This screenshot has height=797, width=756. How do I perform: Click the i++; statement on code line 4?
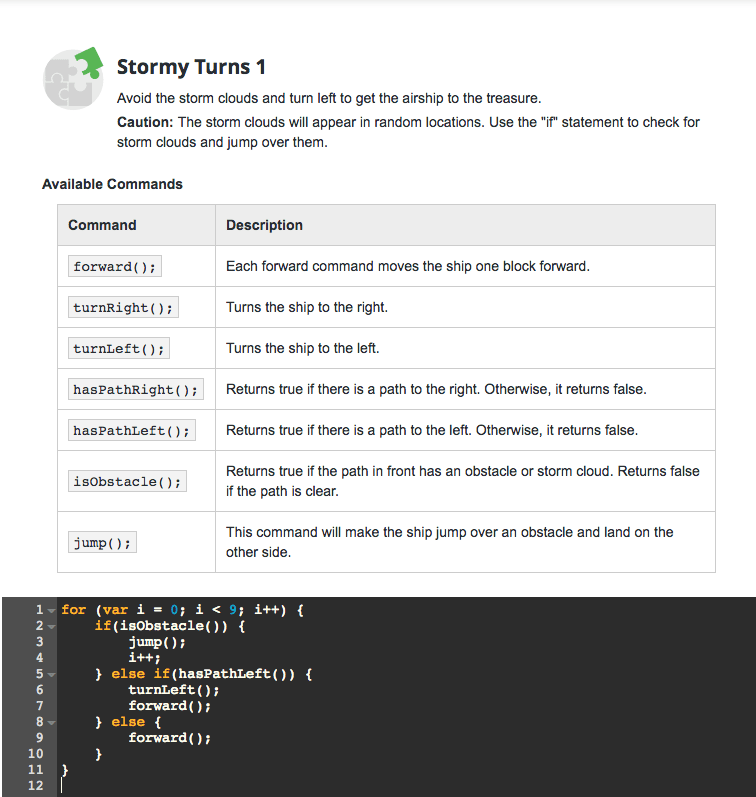144,658
